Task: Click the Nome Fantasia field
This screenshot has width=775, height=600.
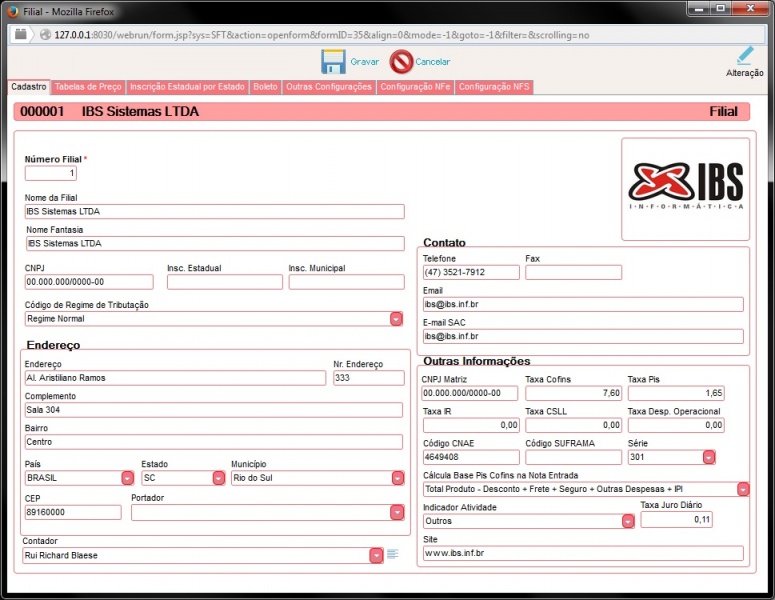Action: 215,243
